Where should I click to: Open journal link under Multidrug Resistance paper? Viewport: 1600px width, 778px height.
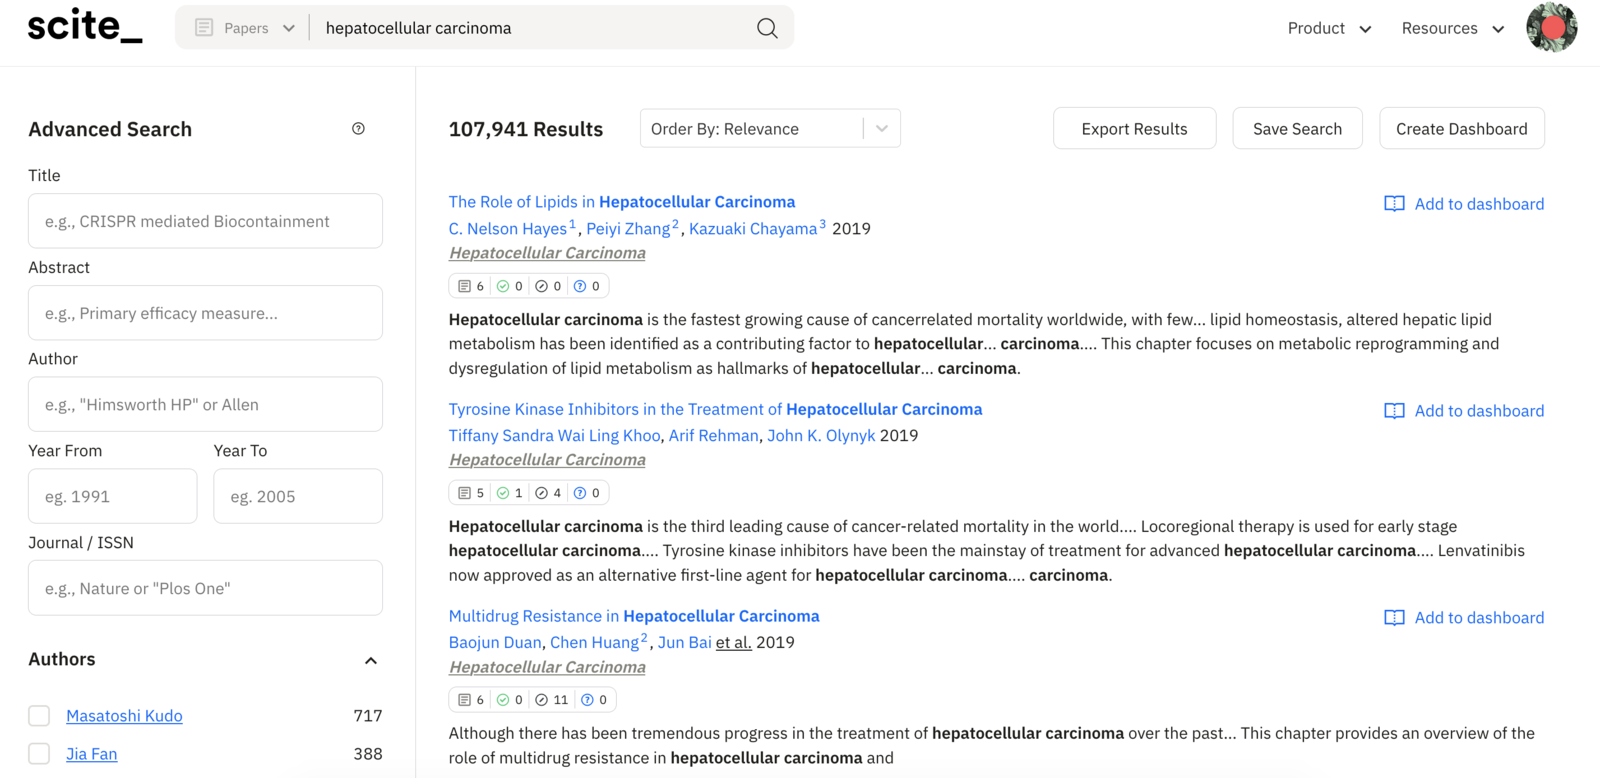[547, 667]
